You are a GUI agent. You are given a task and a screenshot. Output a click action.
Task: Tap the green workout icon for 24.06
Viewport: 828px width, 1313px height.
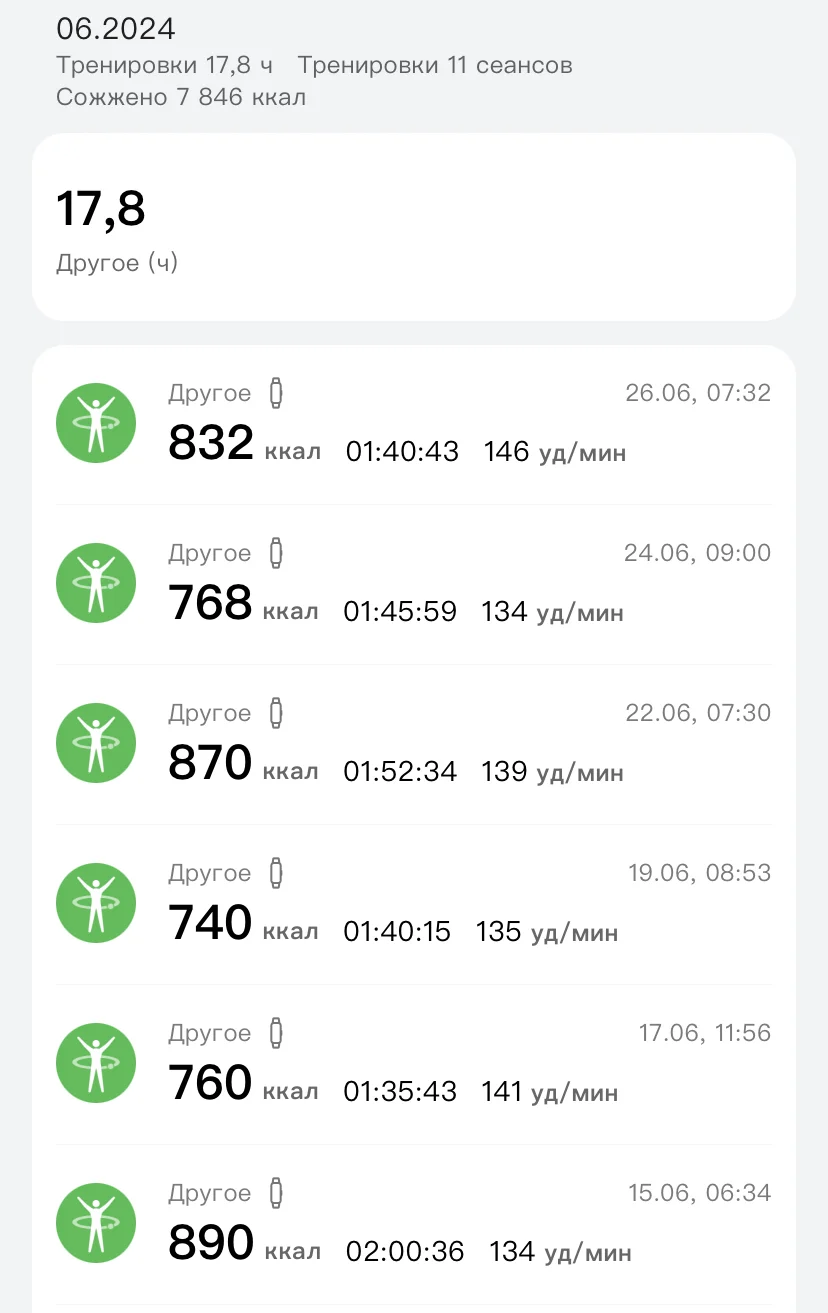coord(96,583)
